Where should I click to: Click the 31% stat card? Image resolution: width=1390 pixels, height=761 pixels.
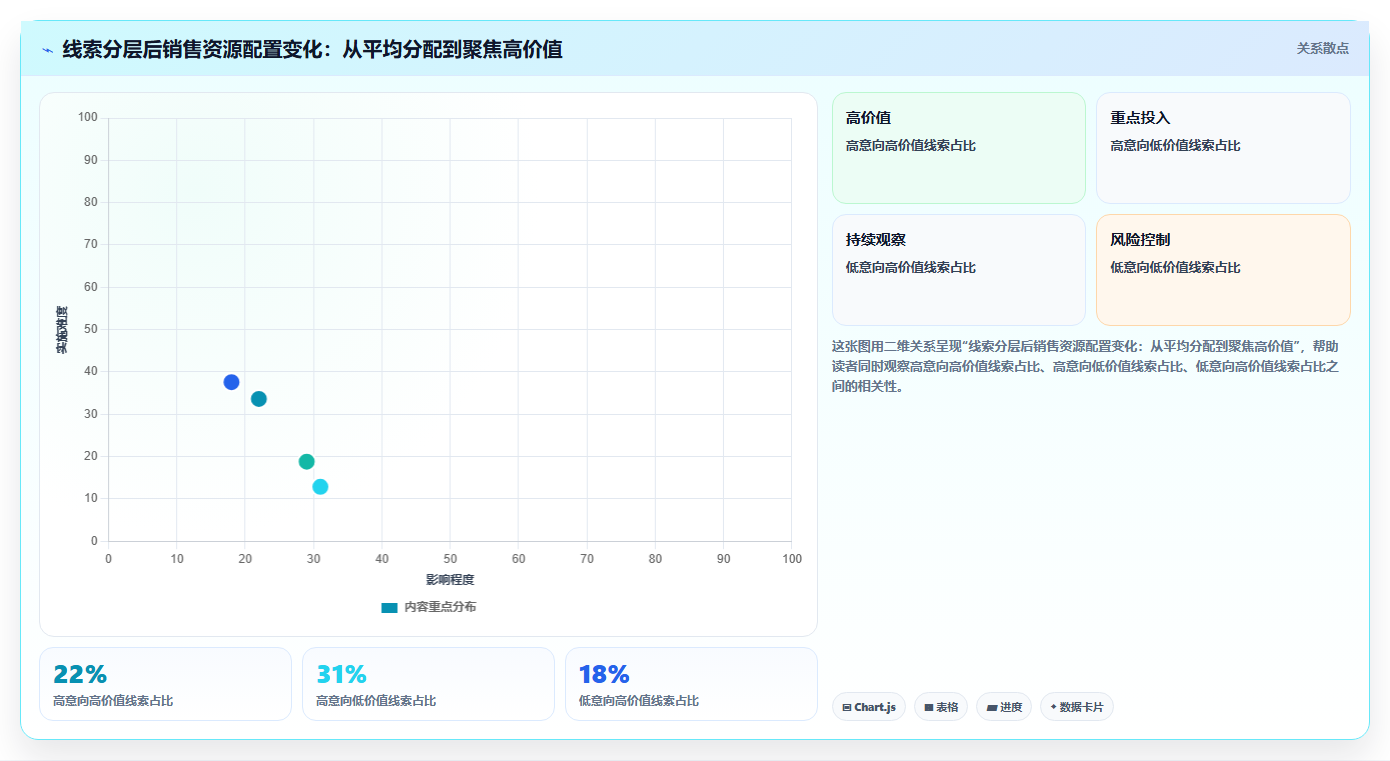428,684
